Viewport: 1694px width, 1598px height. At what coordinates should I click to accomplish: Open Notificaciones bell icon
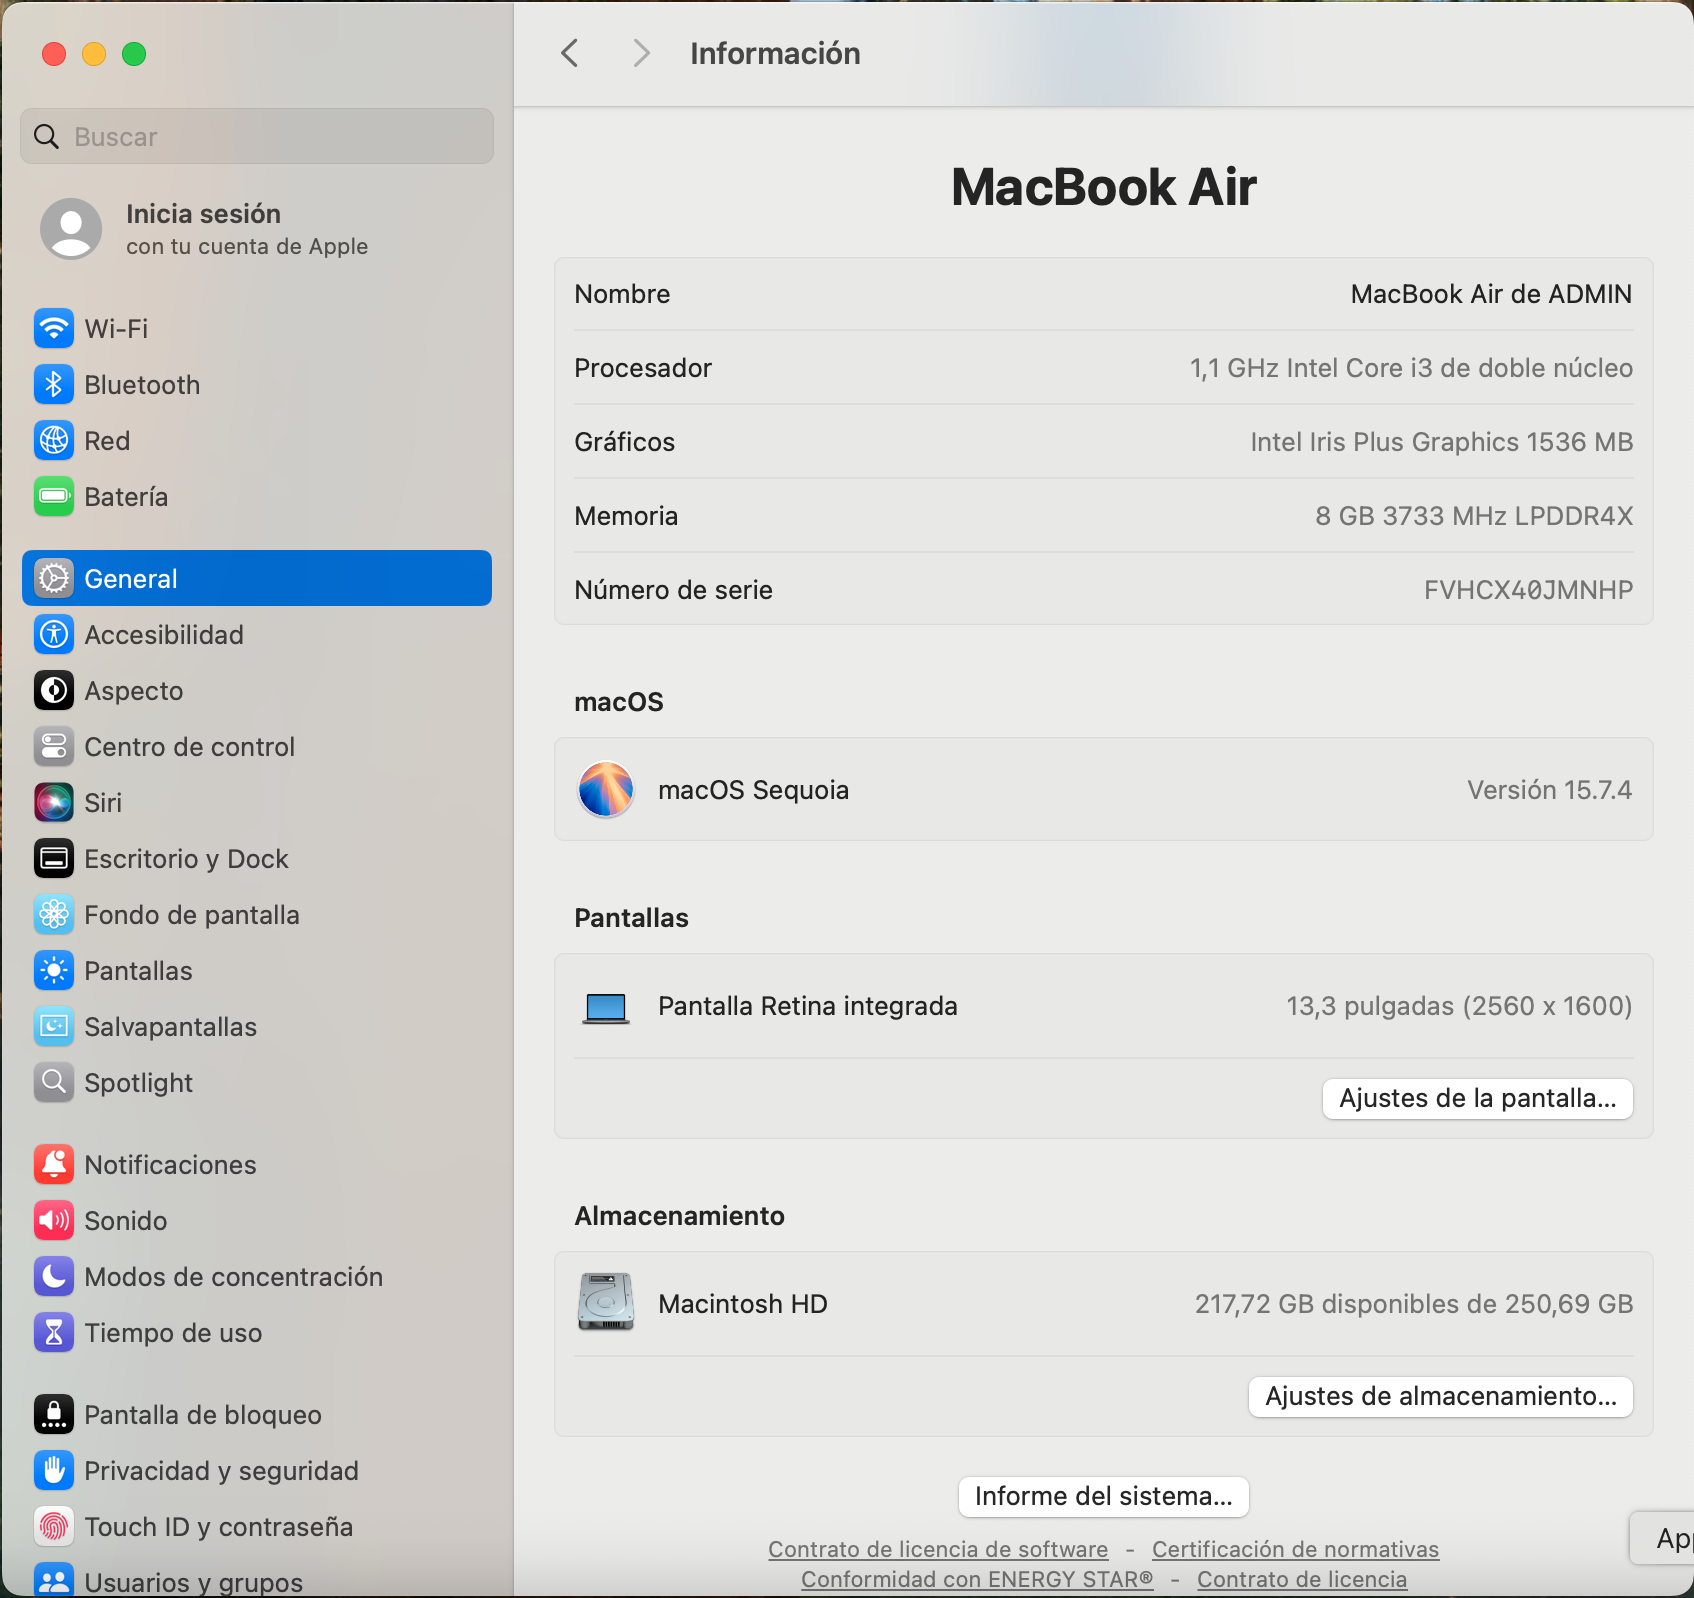point(54,1165)
